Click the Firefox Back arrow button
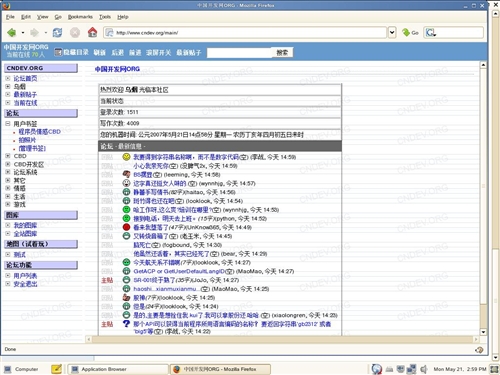 click(x=12, y=32)
